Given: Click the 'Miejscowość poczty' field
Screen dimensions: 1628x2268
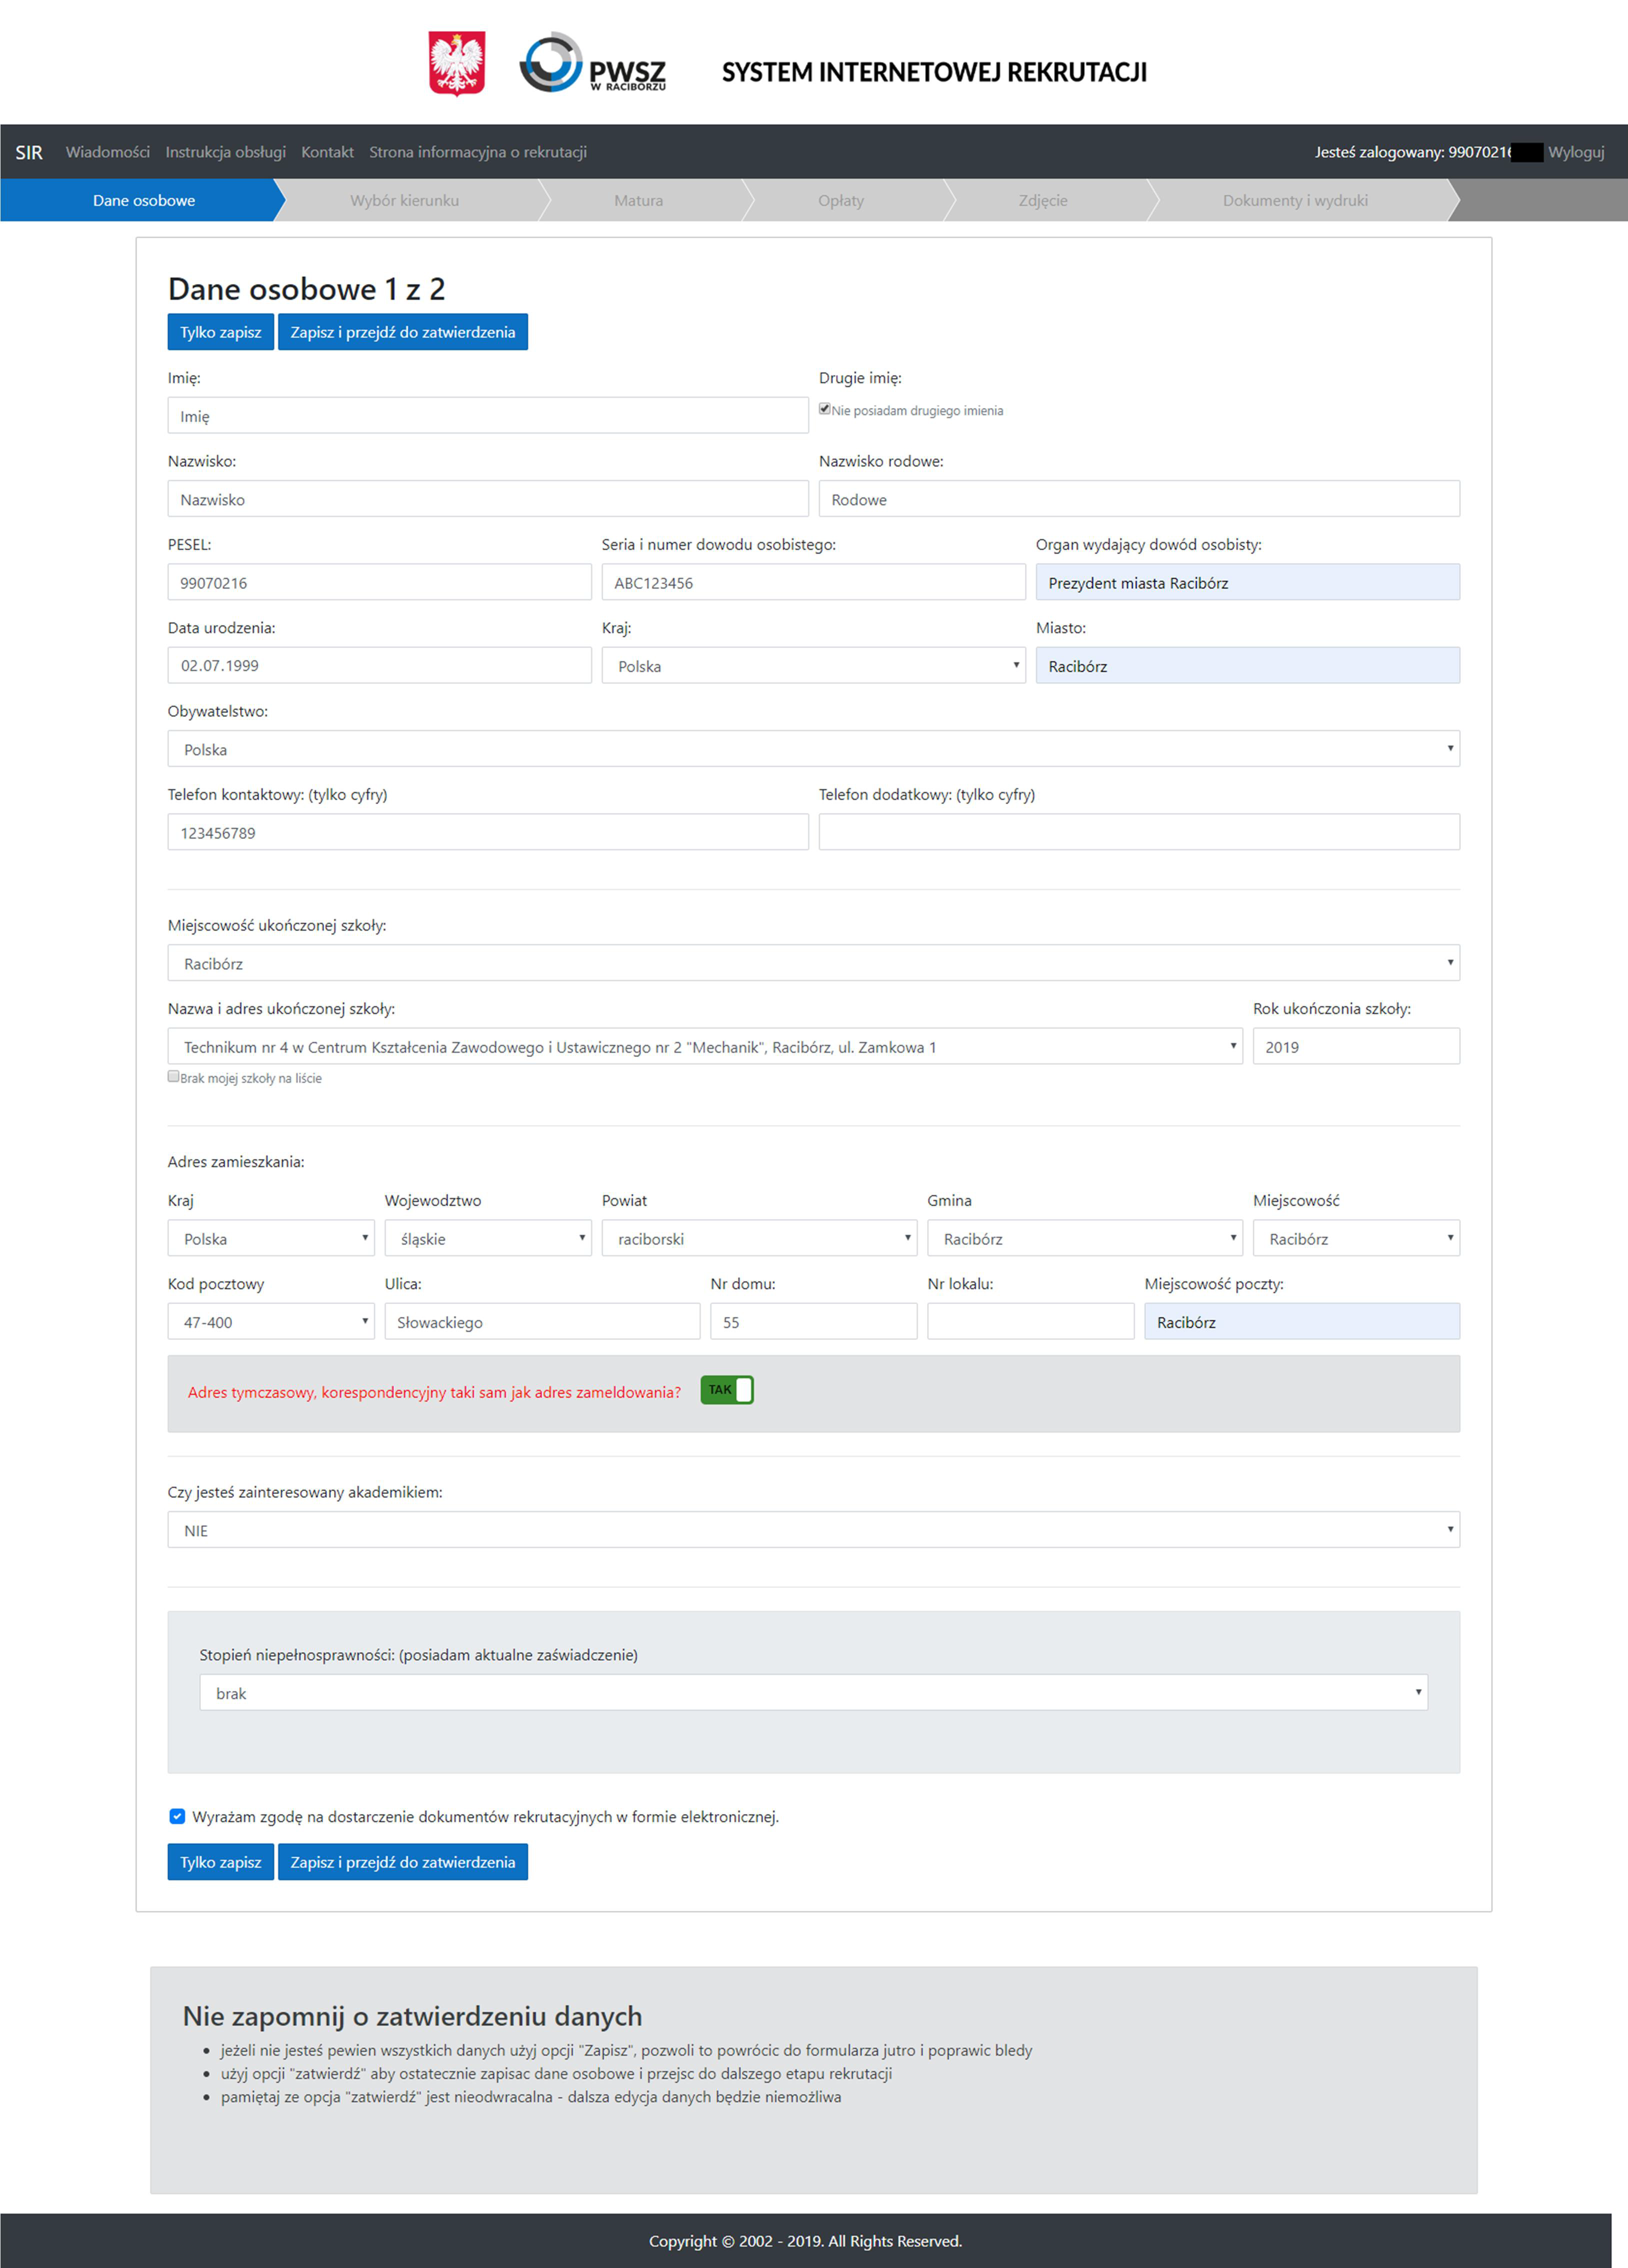Looking at the screenshot, I should tap(1302, 1321).
